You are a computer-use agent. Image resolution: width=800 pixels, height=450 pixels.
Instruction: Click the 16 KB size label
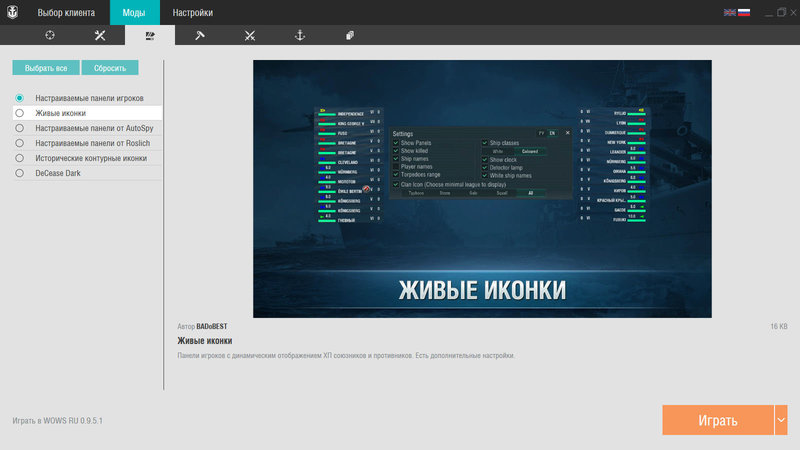(x=779, y=326)
